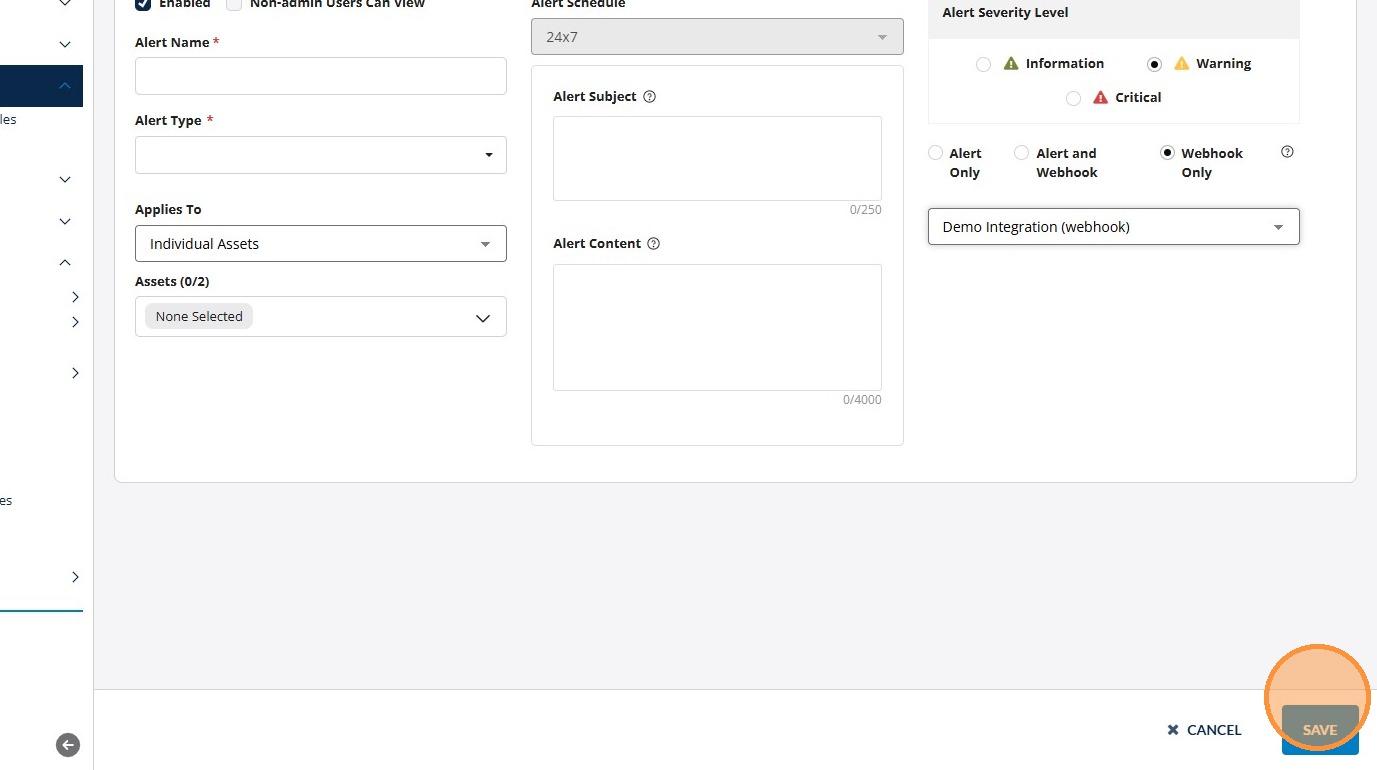Click the yellow Warning triangle icon
The height and width of the screenshot is (770, 1377).
pyautogui.click(x=1182, y=63)
